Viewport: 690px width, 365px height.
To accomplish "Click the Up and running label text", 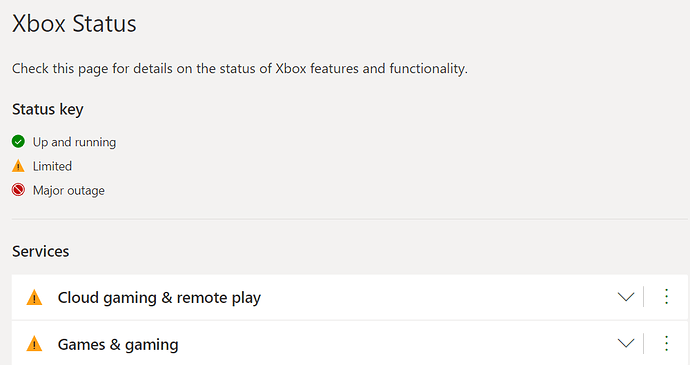I will [x=74, y=142].
